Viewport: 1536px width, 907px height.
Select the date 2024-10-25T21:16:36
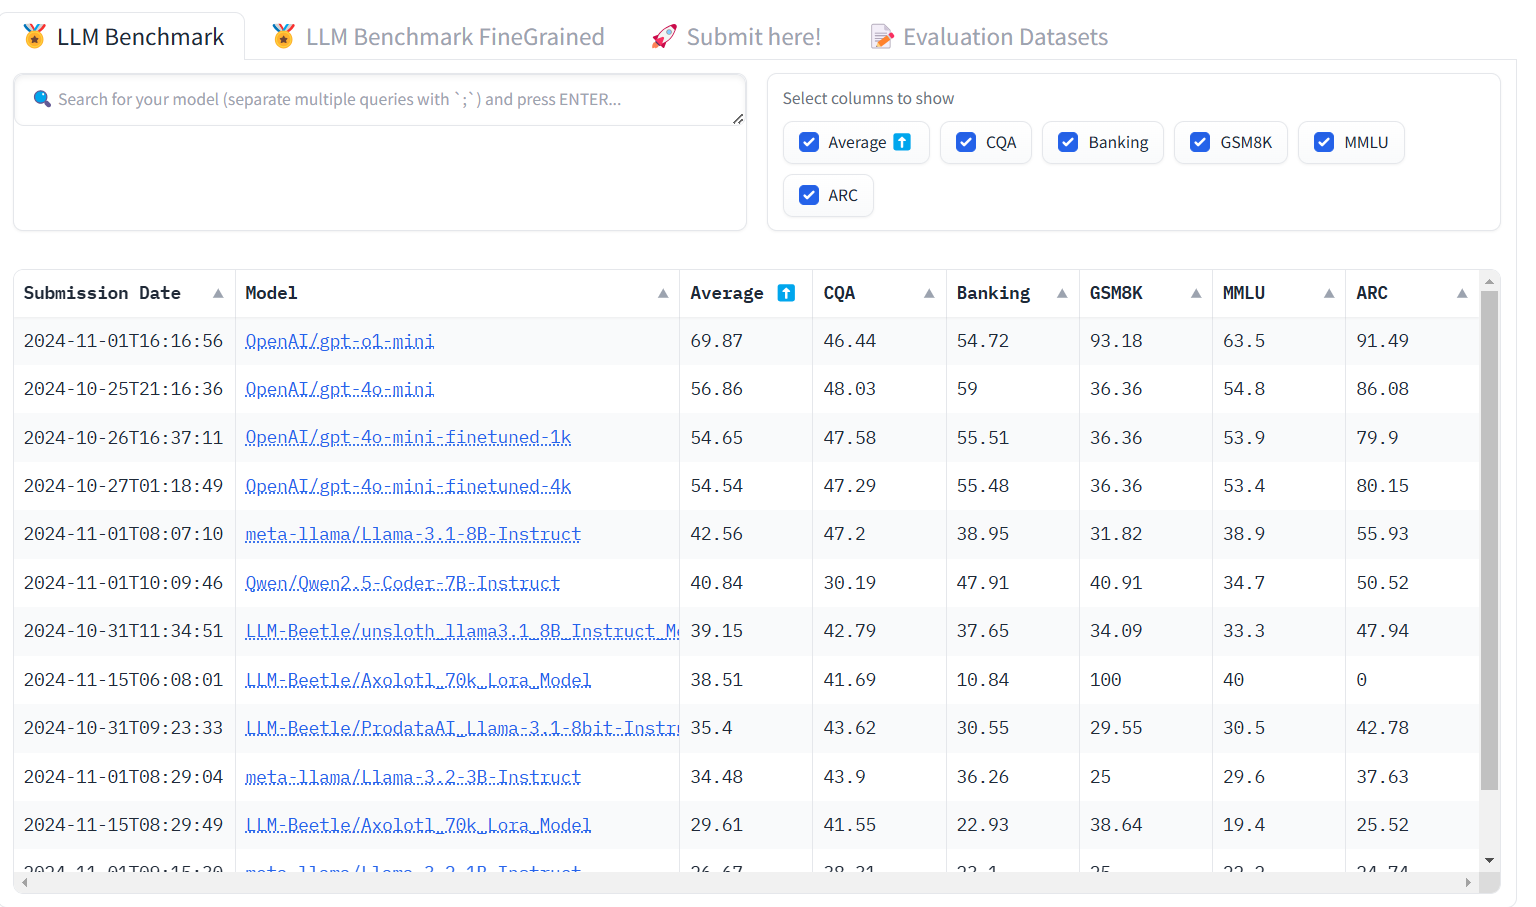point(123,389)
